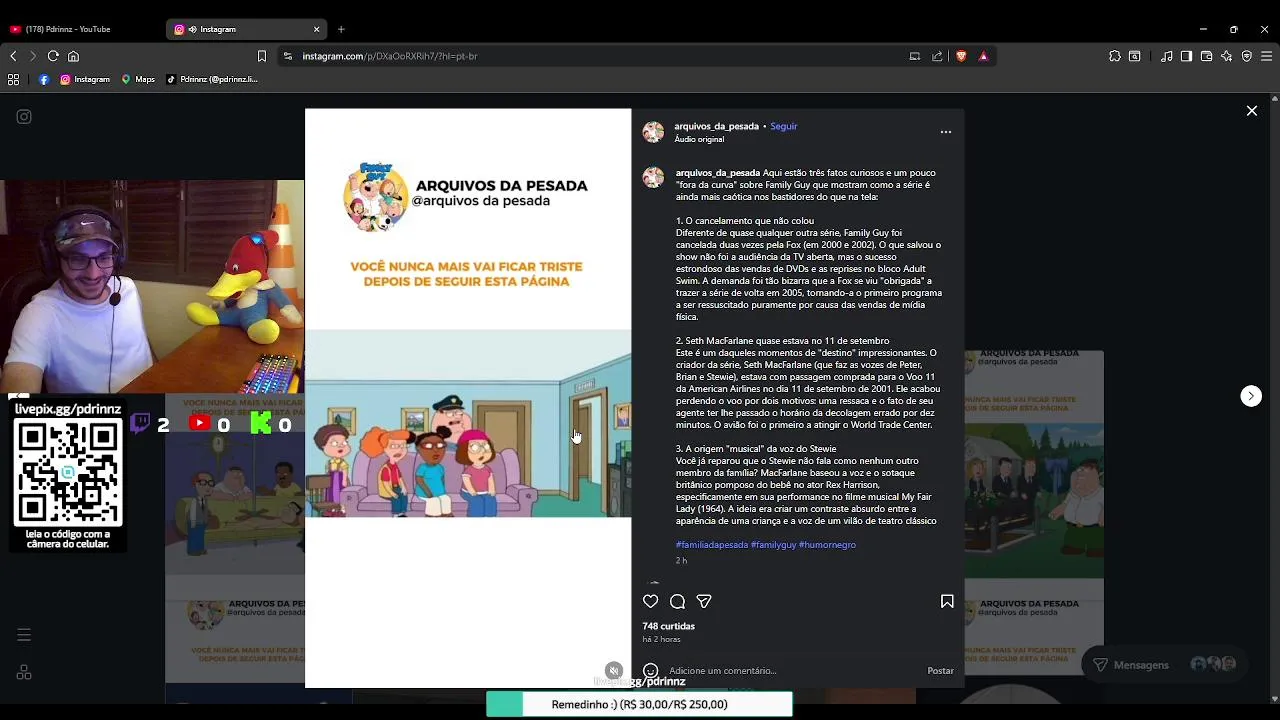Click the browser forward arrow
The image size is (1280, 720).
(x=33, y=56)
